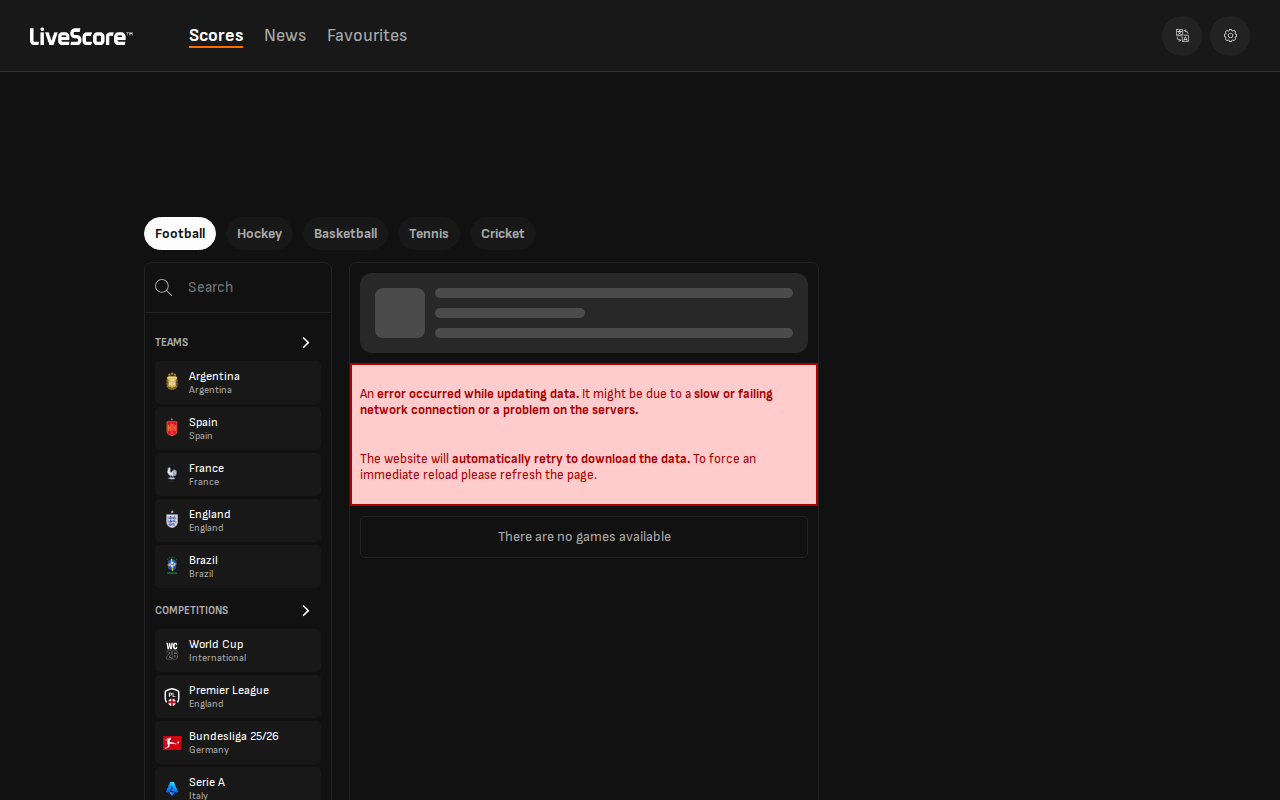This screenshot has height=800, width=1280.
Task: Click the 'There are no games available' message
Action: [x=584, y=537]
